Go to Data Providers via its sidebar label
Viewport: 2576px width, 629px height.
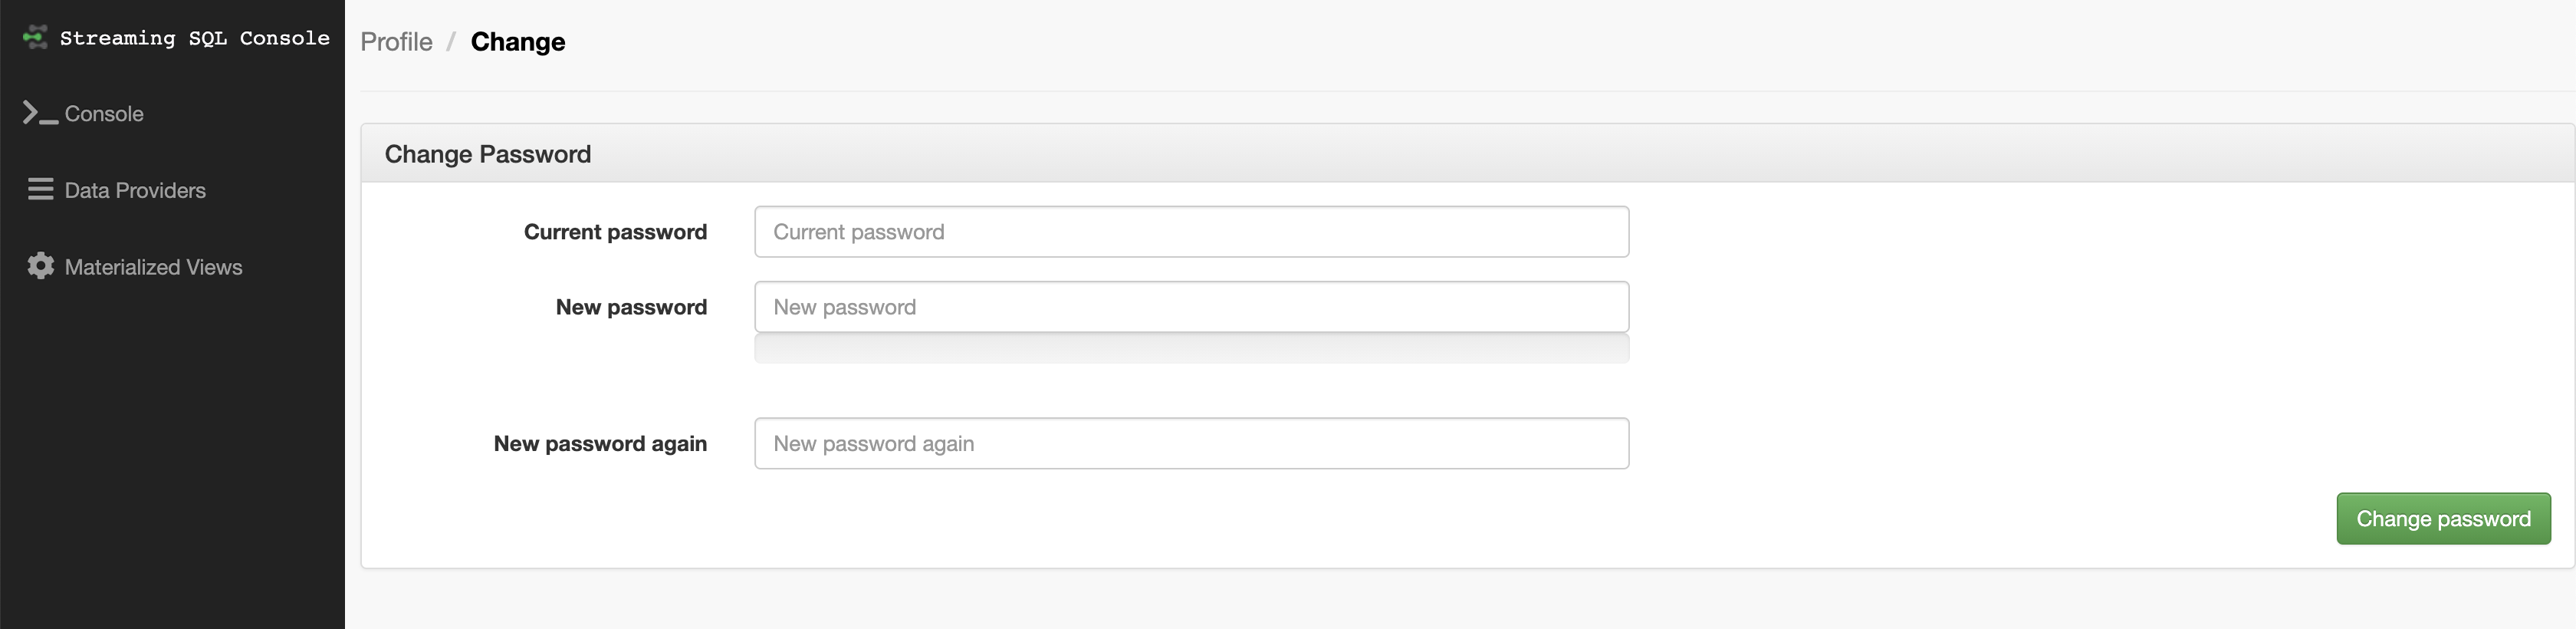135,190
